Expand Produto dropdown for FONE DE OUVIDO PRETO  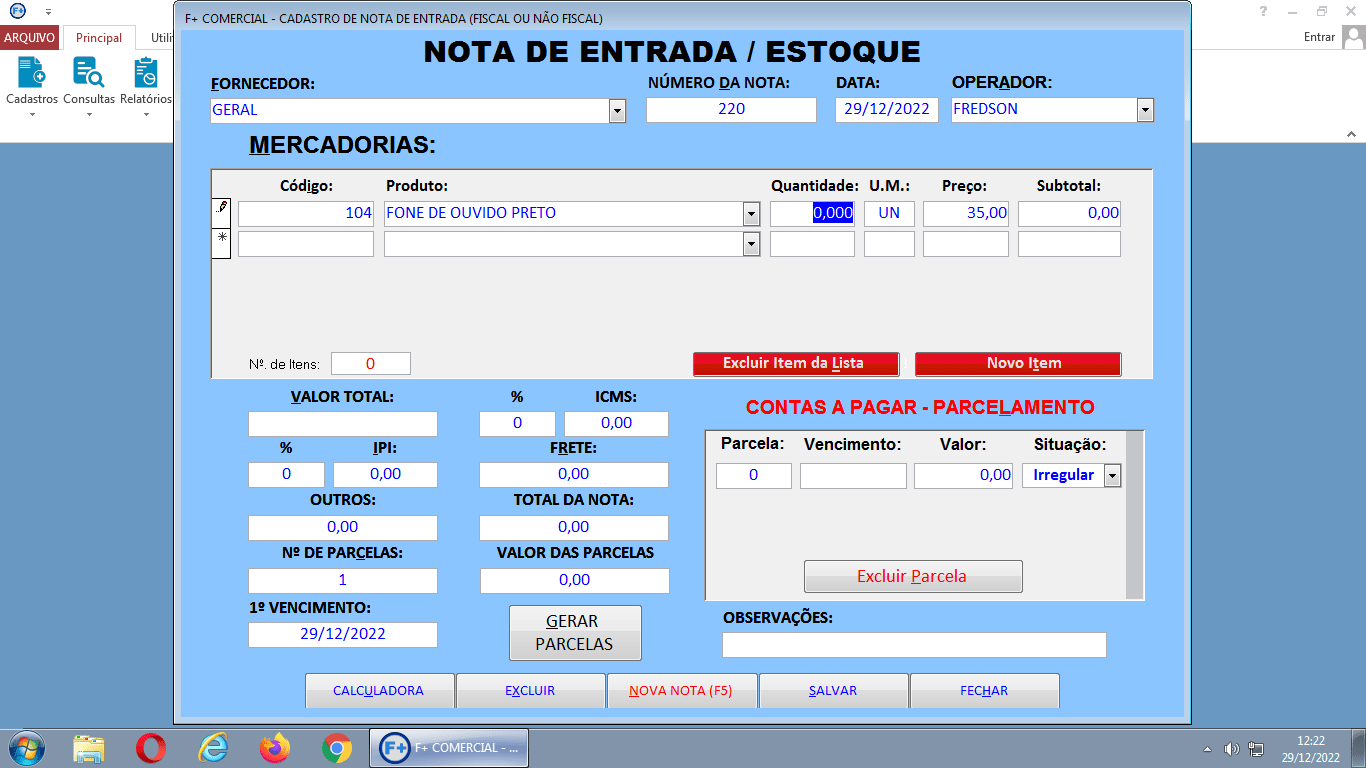coord(751,214)
